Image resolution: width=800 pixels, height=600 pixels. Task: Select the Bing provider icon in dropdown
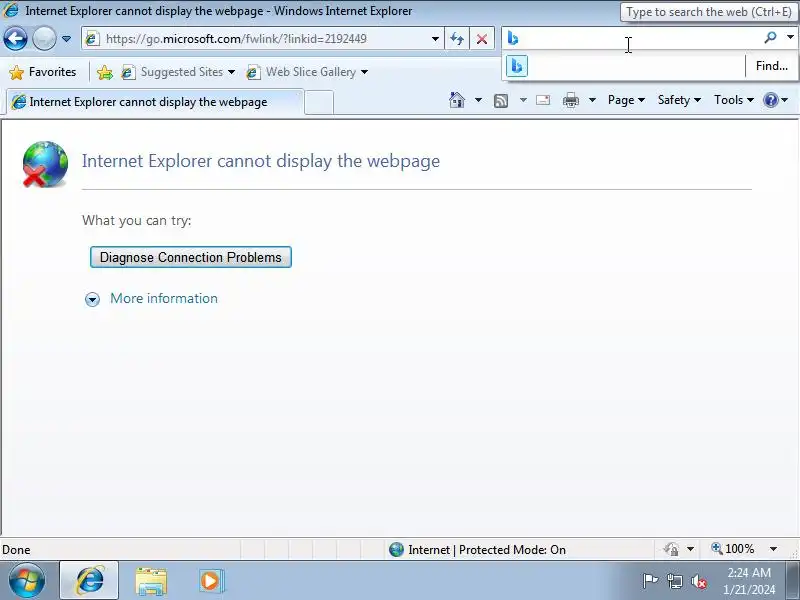point(516,66)
